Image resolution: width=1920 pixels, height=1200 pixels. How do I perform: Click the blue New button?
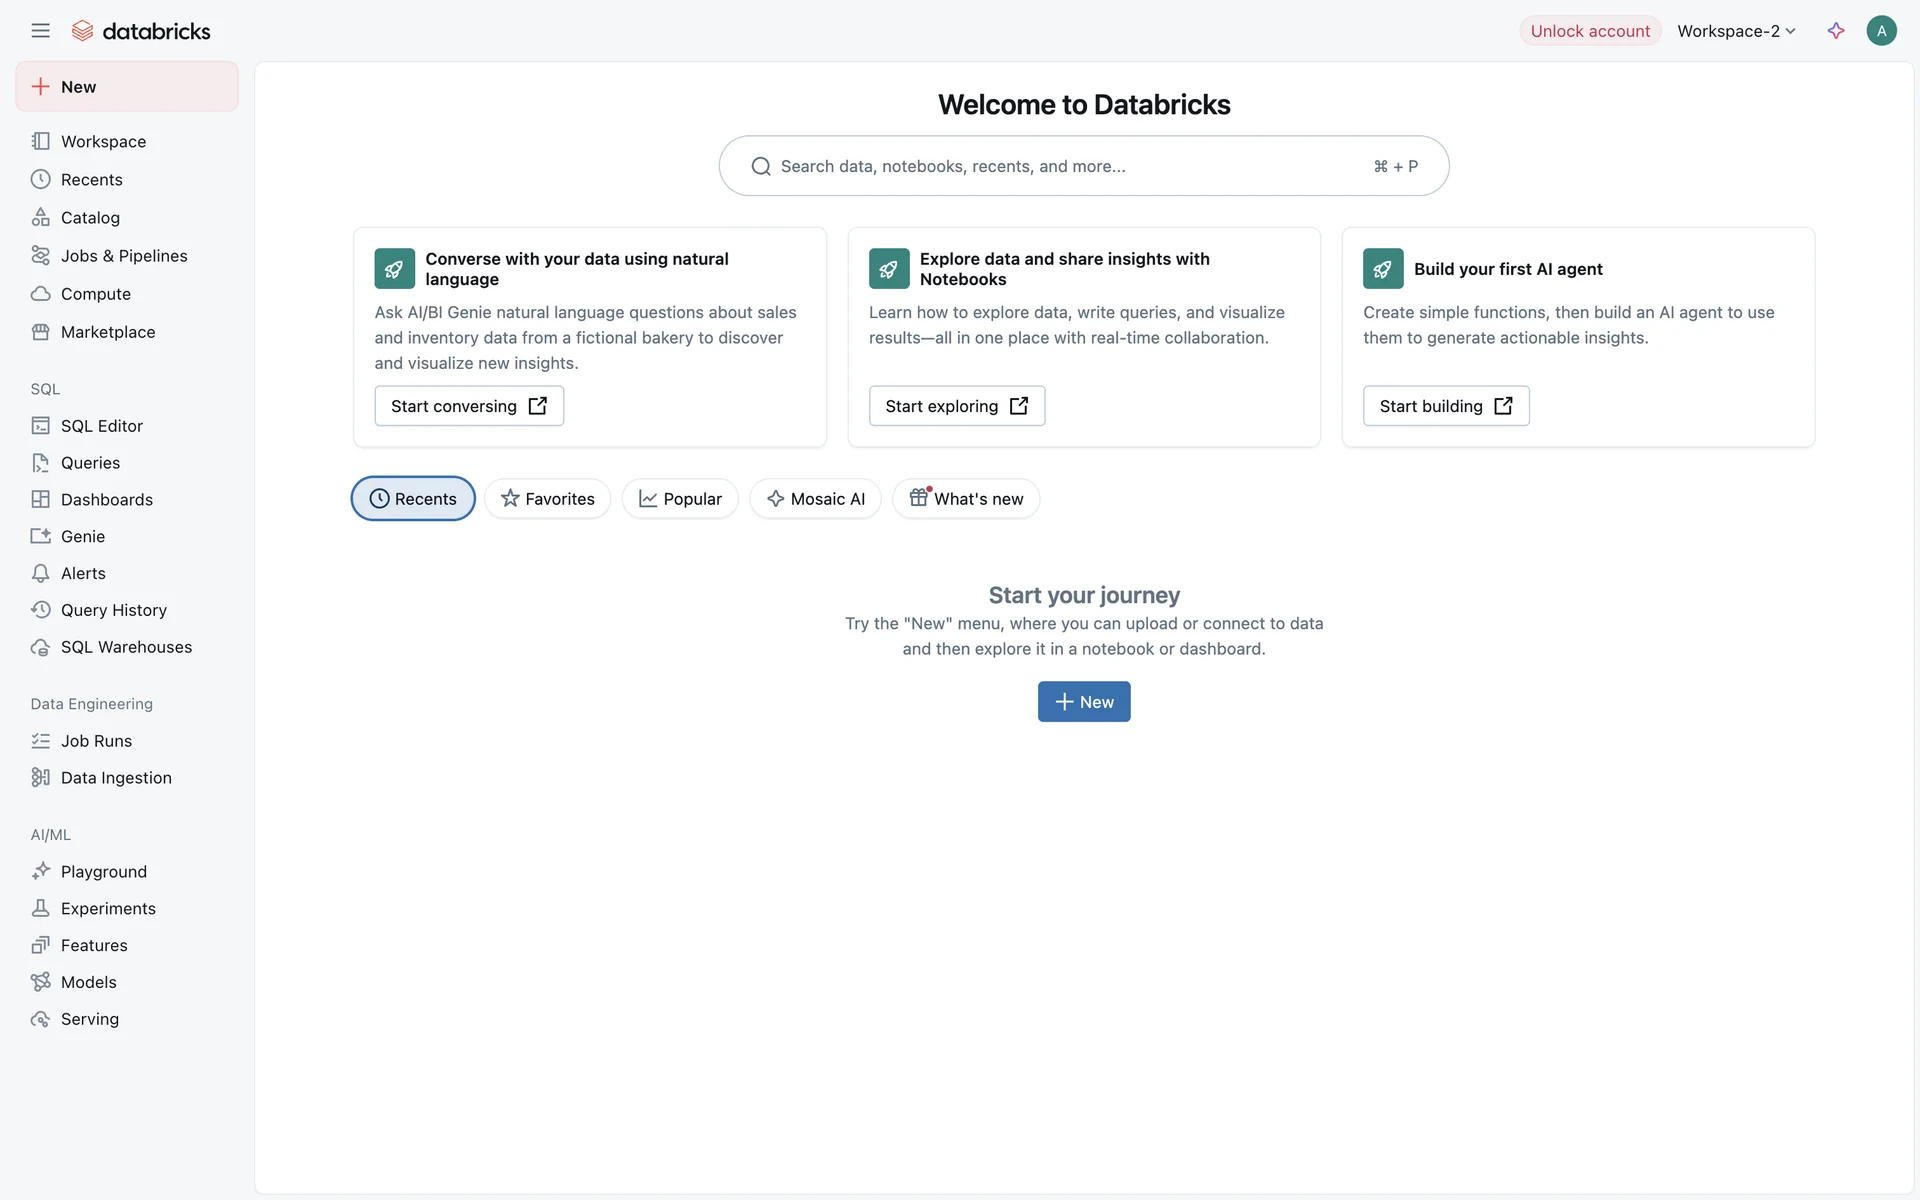click(1084, 702)
